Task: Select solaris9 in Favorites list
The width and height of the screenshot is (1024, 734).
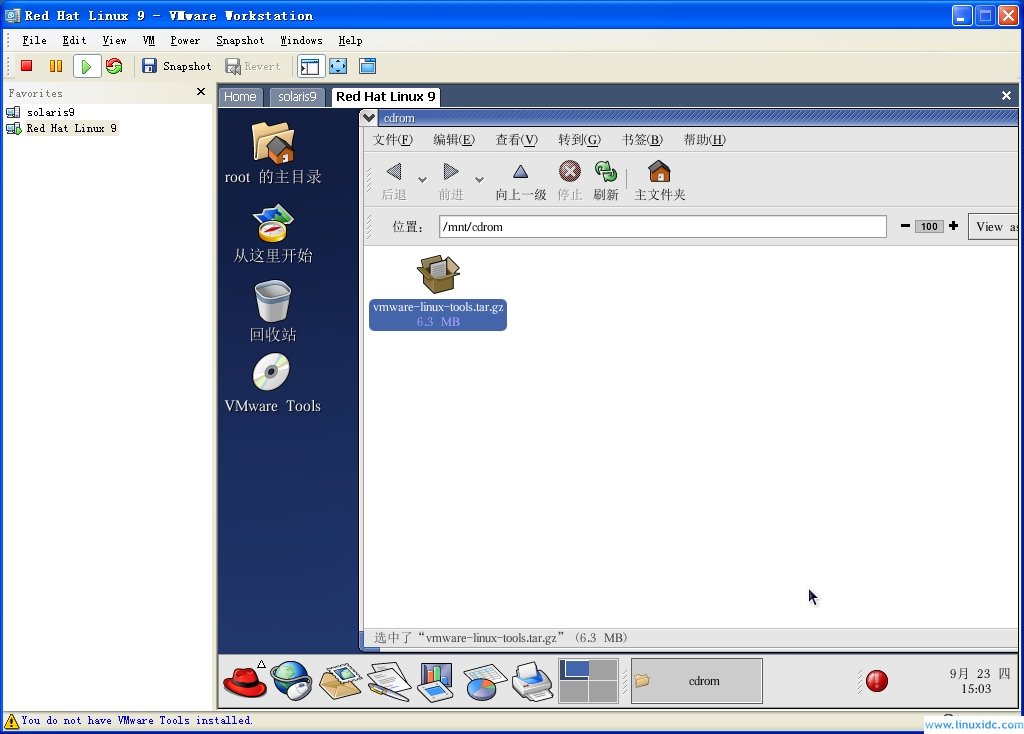Action: click(x=50, y=113)
